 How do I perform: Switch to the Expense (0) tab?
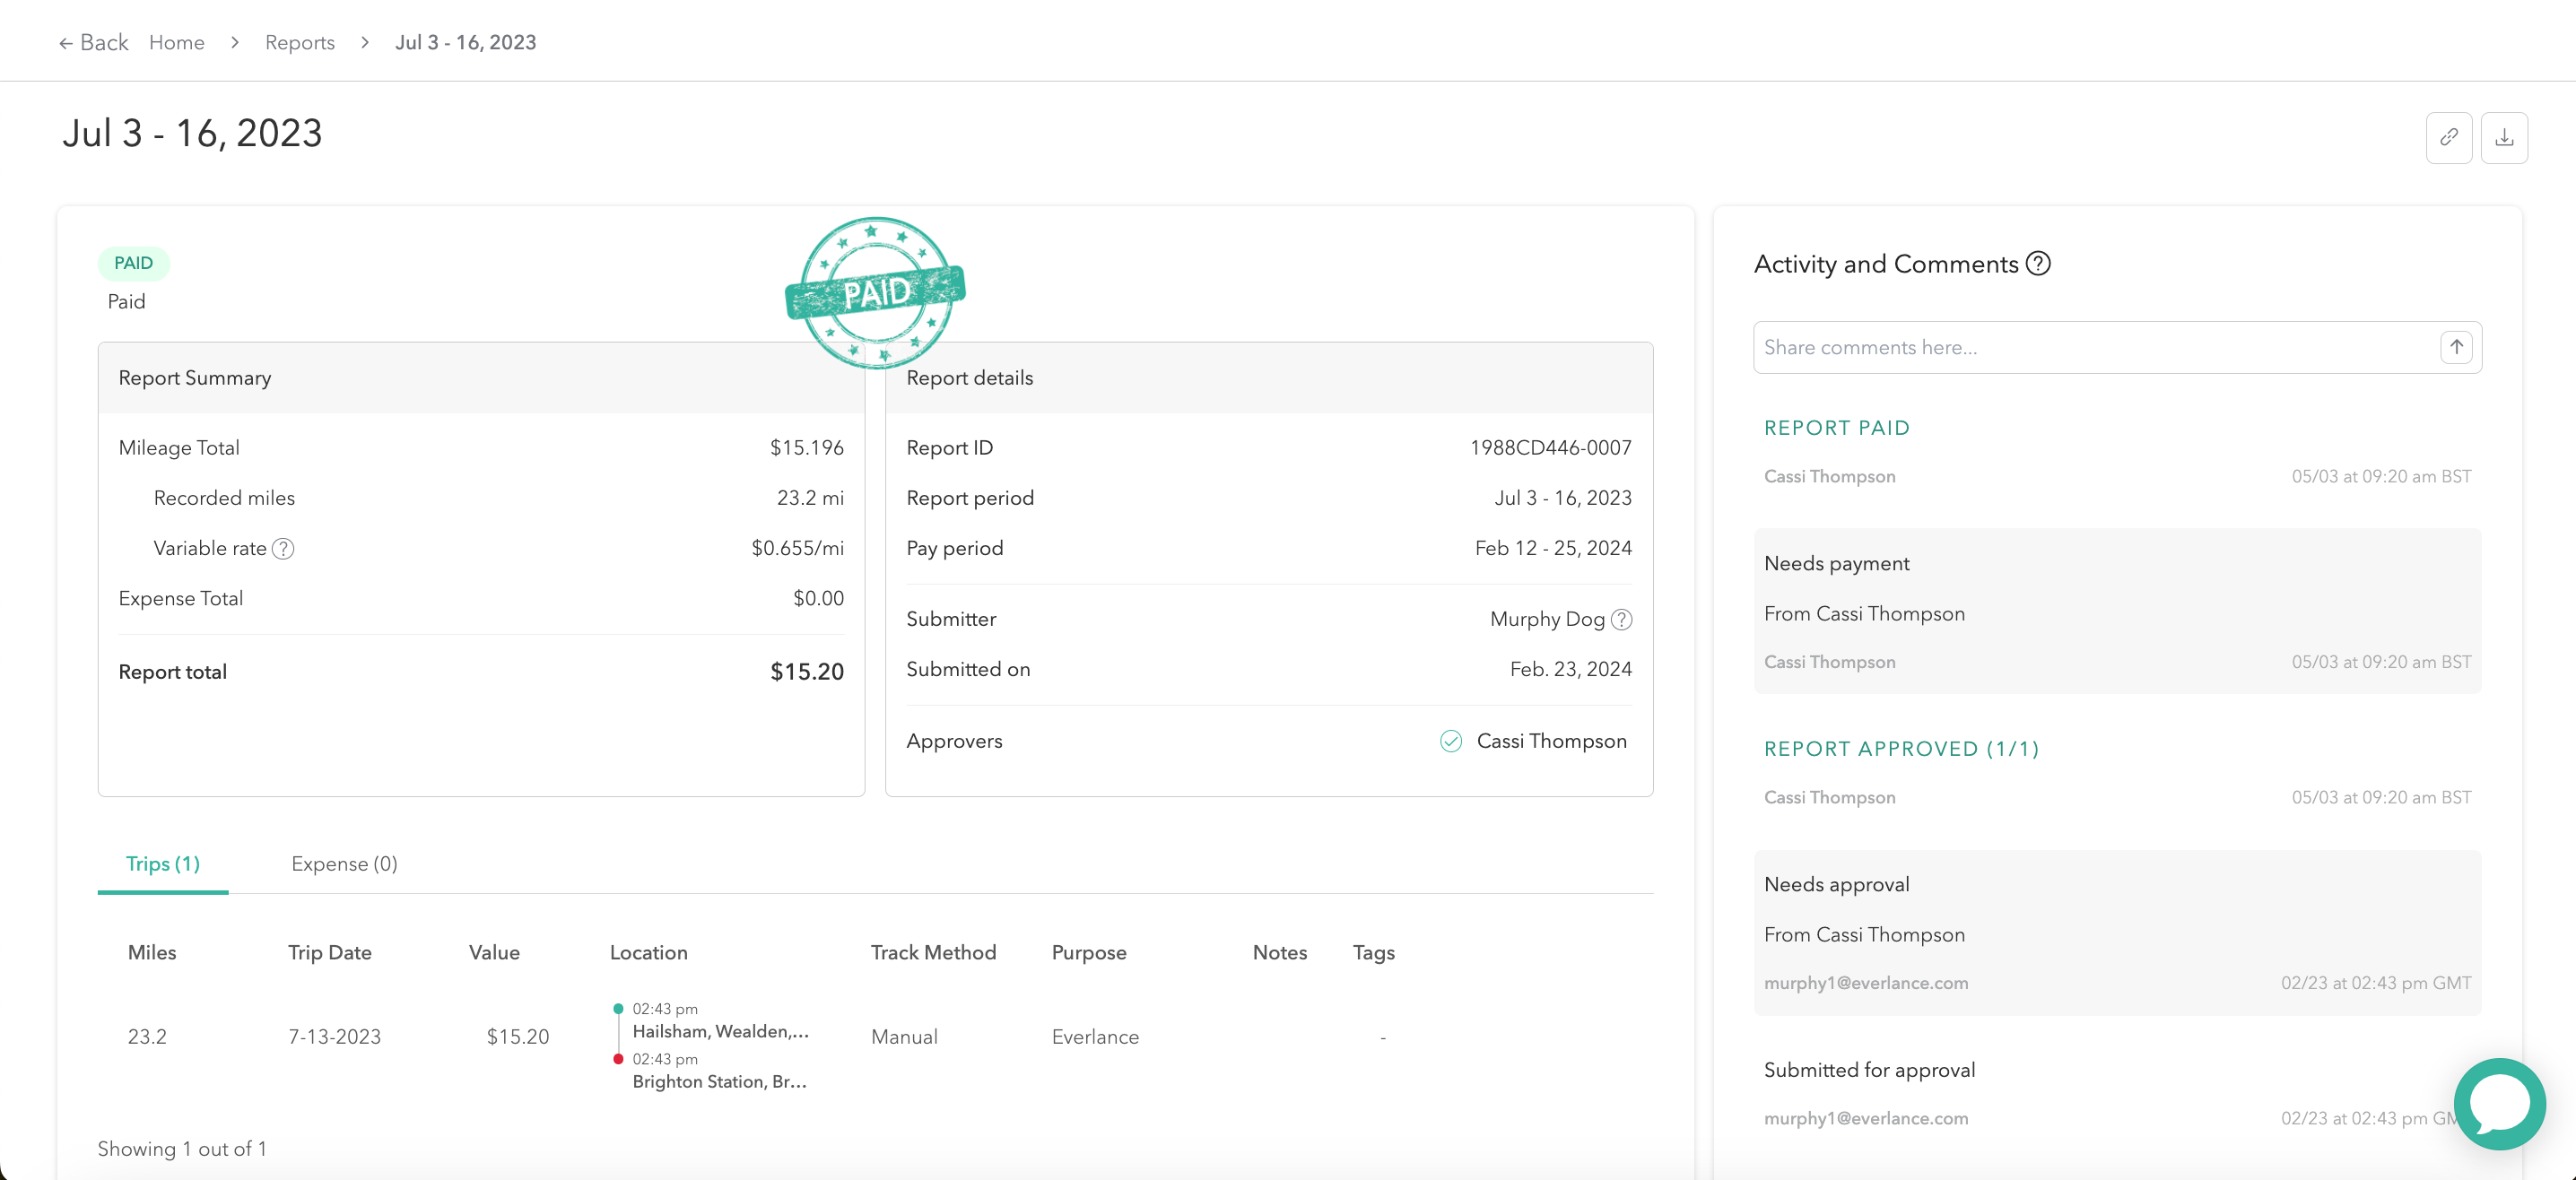tap(344, 863)
